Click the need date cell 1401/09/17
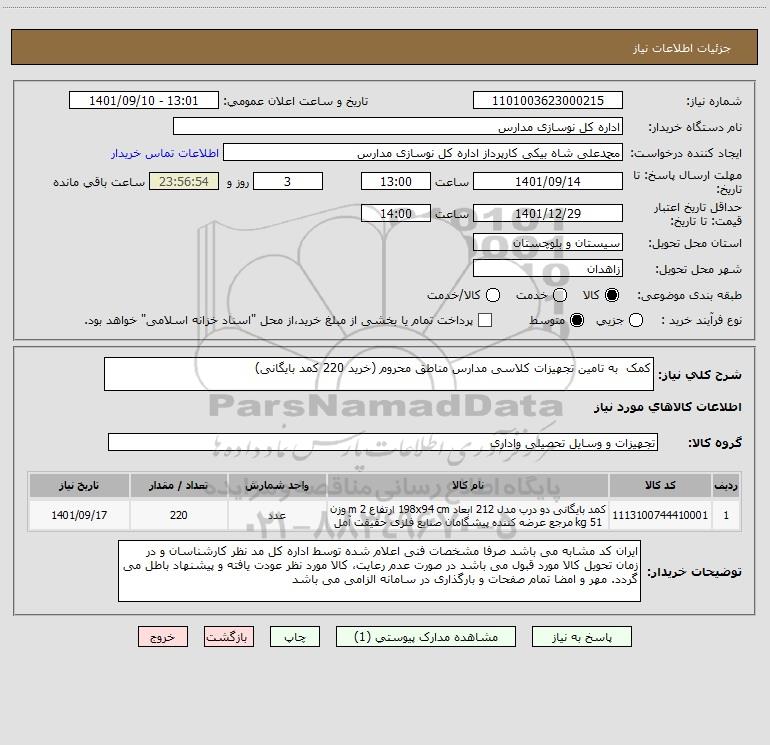Image resolution: width=770 pixels, height=745 pixels. pos(79,515)
